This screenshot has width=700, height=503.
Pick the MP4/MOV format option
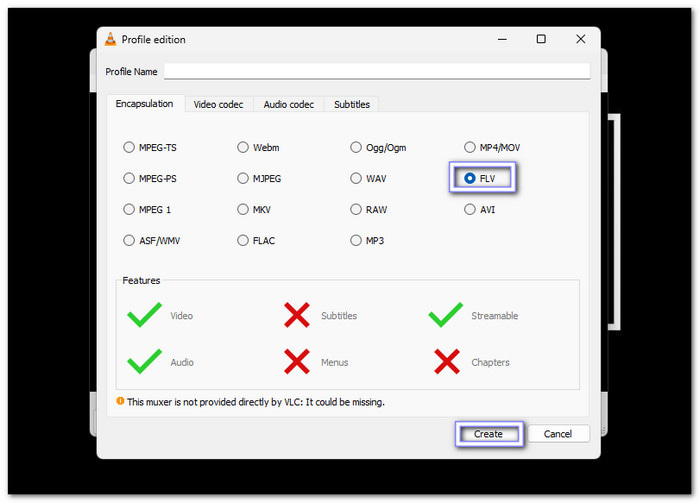pos(492,147)
